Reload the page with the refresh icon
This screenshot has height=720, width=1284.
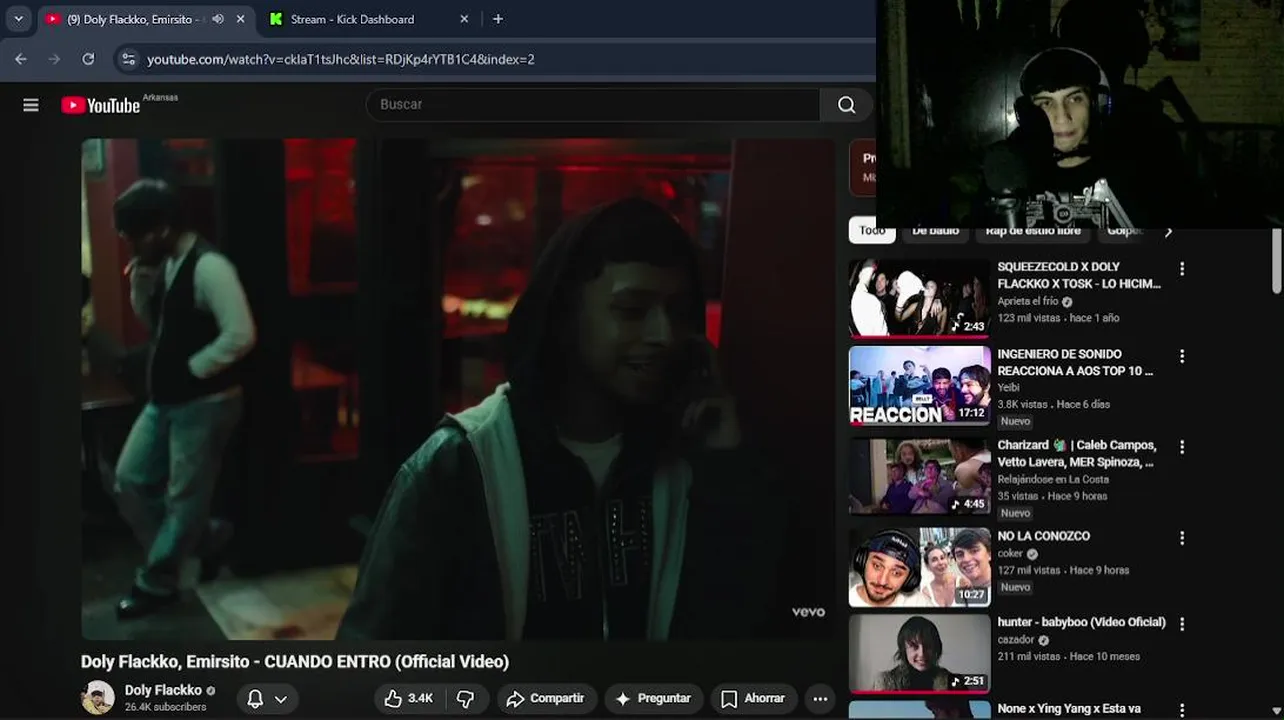coord(88,59)
